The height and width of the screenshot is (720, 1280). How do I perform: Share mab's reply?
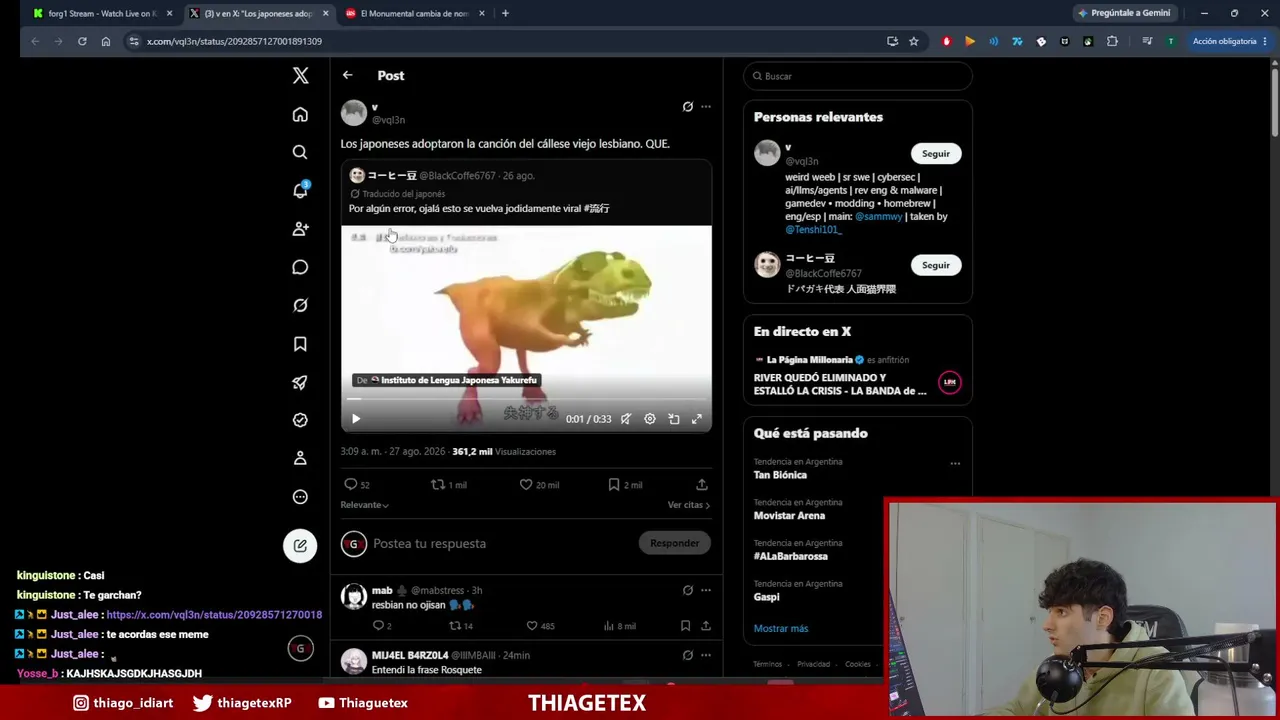(706, 626)
